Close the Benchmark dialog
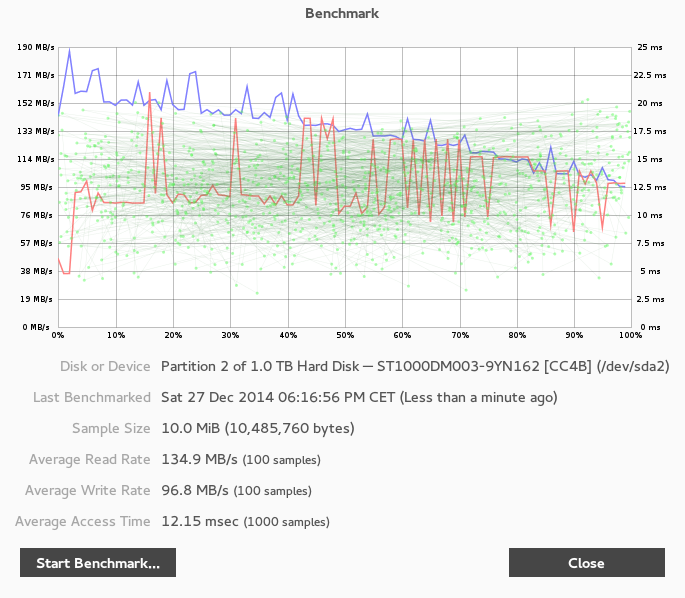 [586, 563]
